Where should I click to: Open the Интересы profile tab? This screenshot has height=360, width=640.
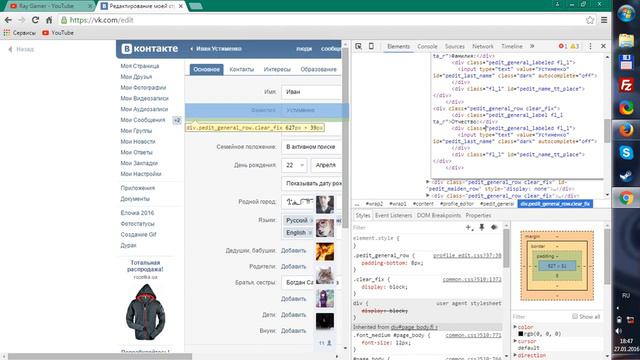click(x=277, y=69)
